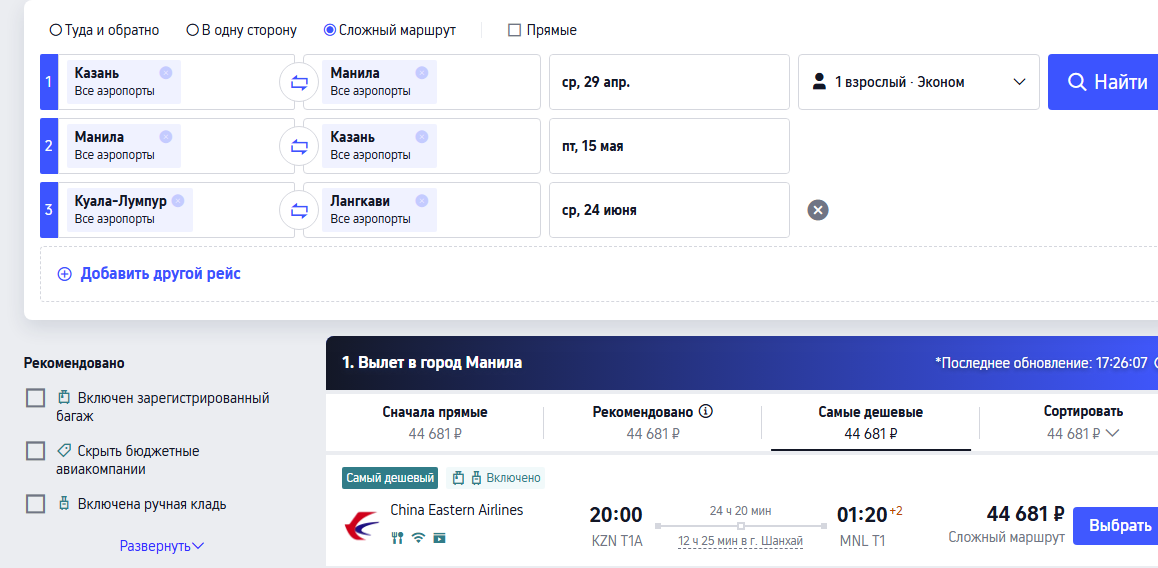This screenshot has width=1158, height=568.
Task: Select the В одну сторону option
Action: click(192, 30)
